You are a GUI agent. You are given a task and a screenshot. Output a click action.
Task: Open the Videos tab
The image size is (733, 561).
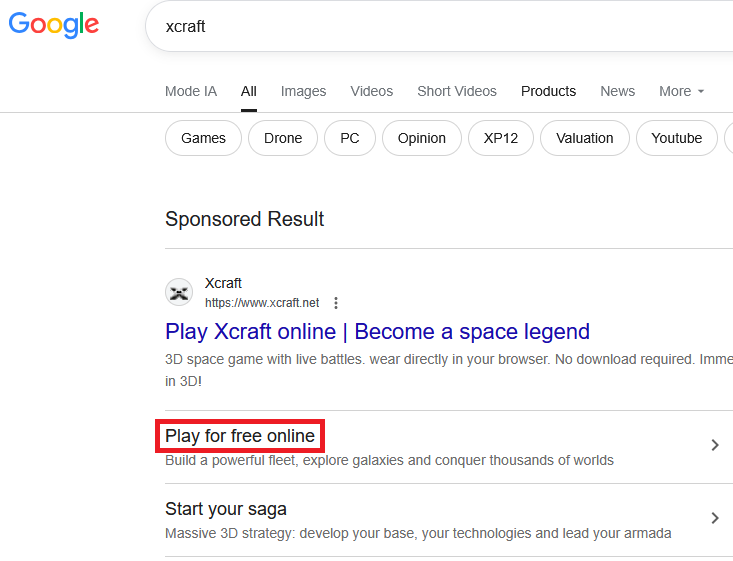[372, 91]
